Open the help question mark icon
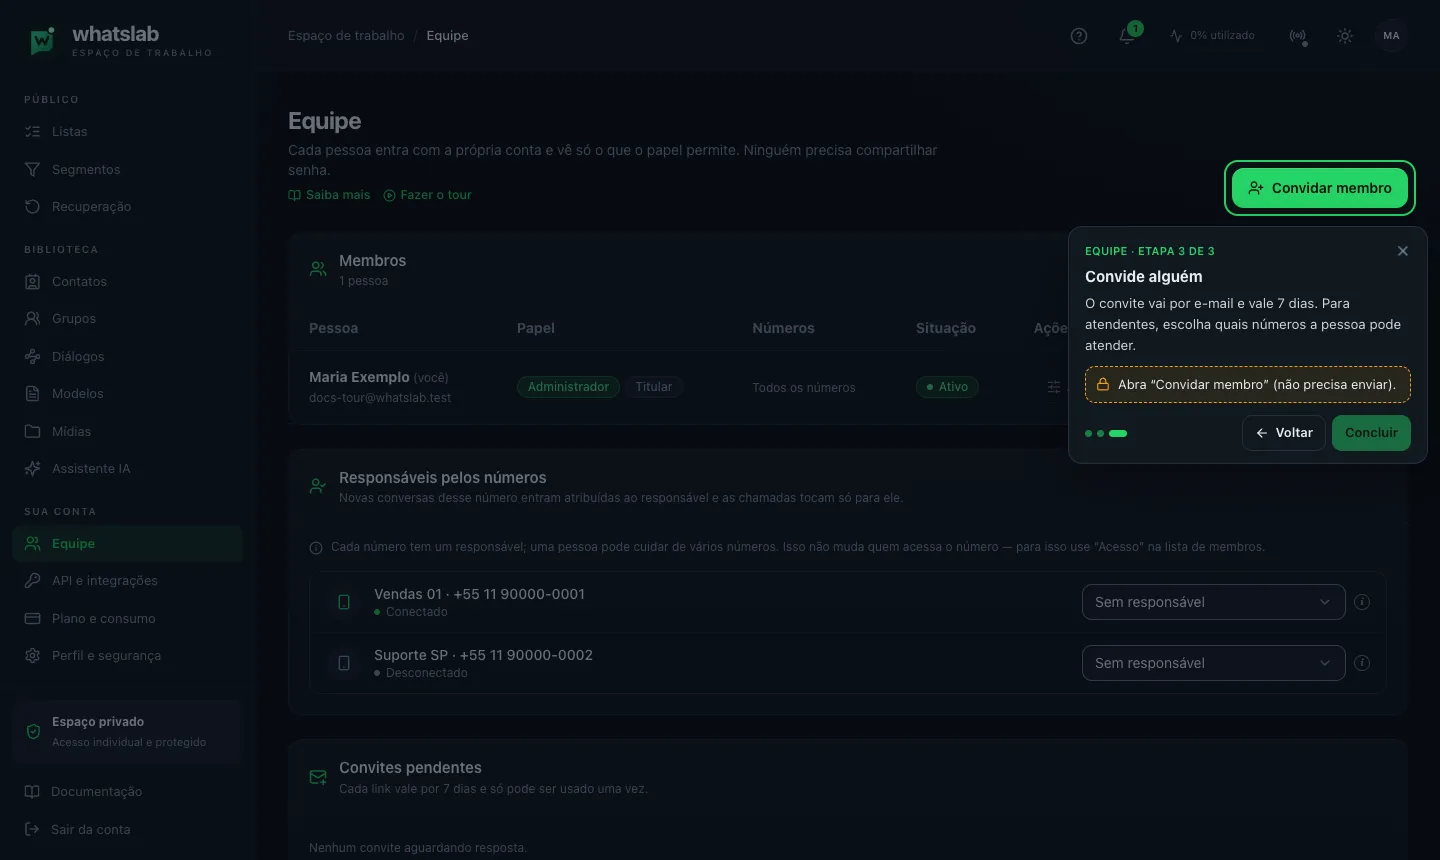This screenshot has height=860, width=1440. tap(1079, 36)
